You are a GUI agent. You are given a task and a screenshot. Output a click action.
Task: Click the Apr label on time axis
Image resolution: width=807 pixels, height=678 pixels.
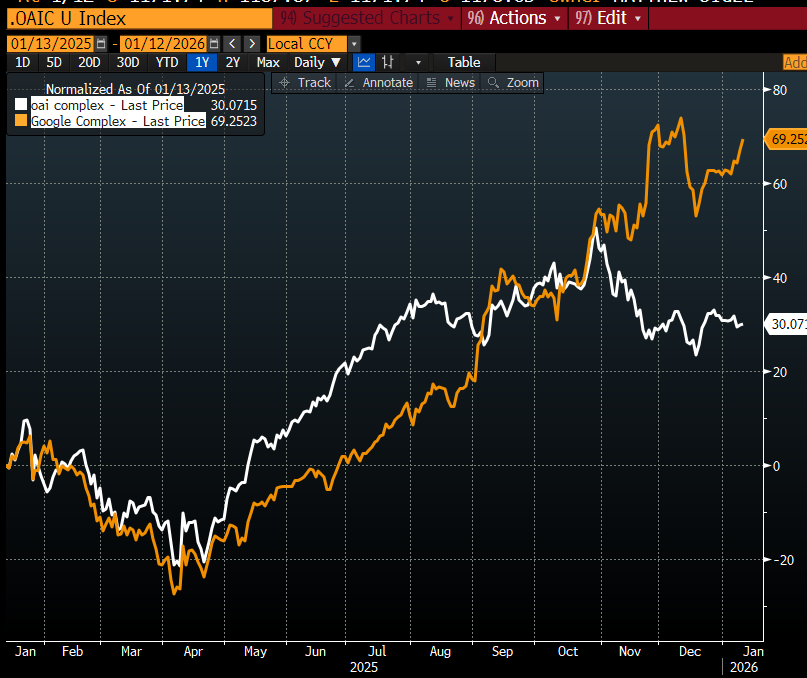pos(193,651)
